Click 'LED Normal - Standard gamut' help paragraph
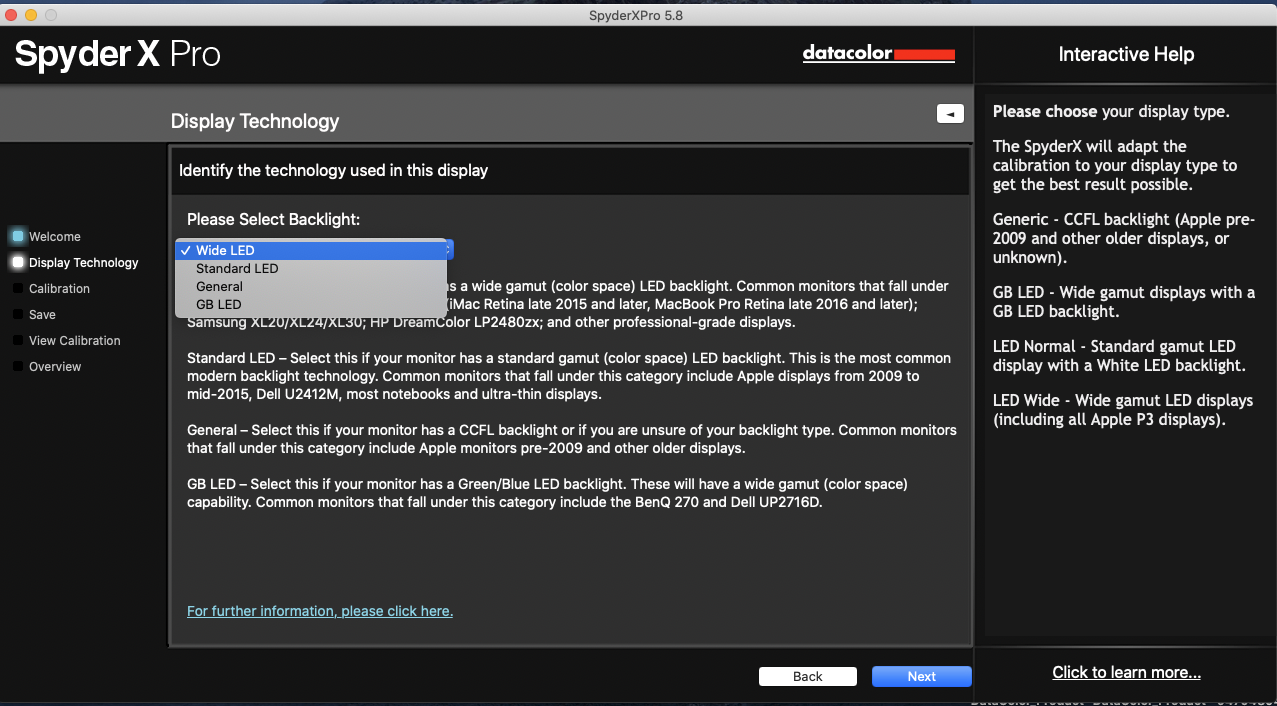Screen dimensions: 1277x706 coord(1119,356)
